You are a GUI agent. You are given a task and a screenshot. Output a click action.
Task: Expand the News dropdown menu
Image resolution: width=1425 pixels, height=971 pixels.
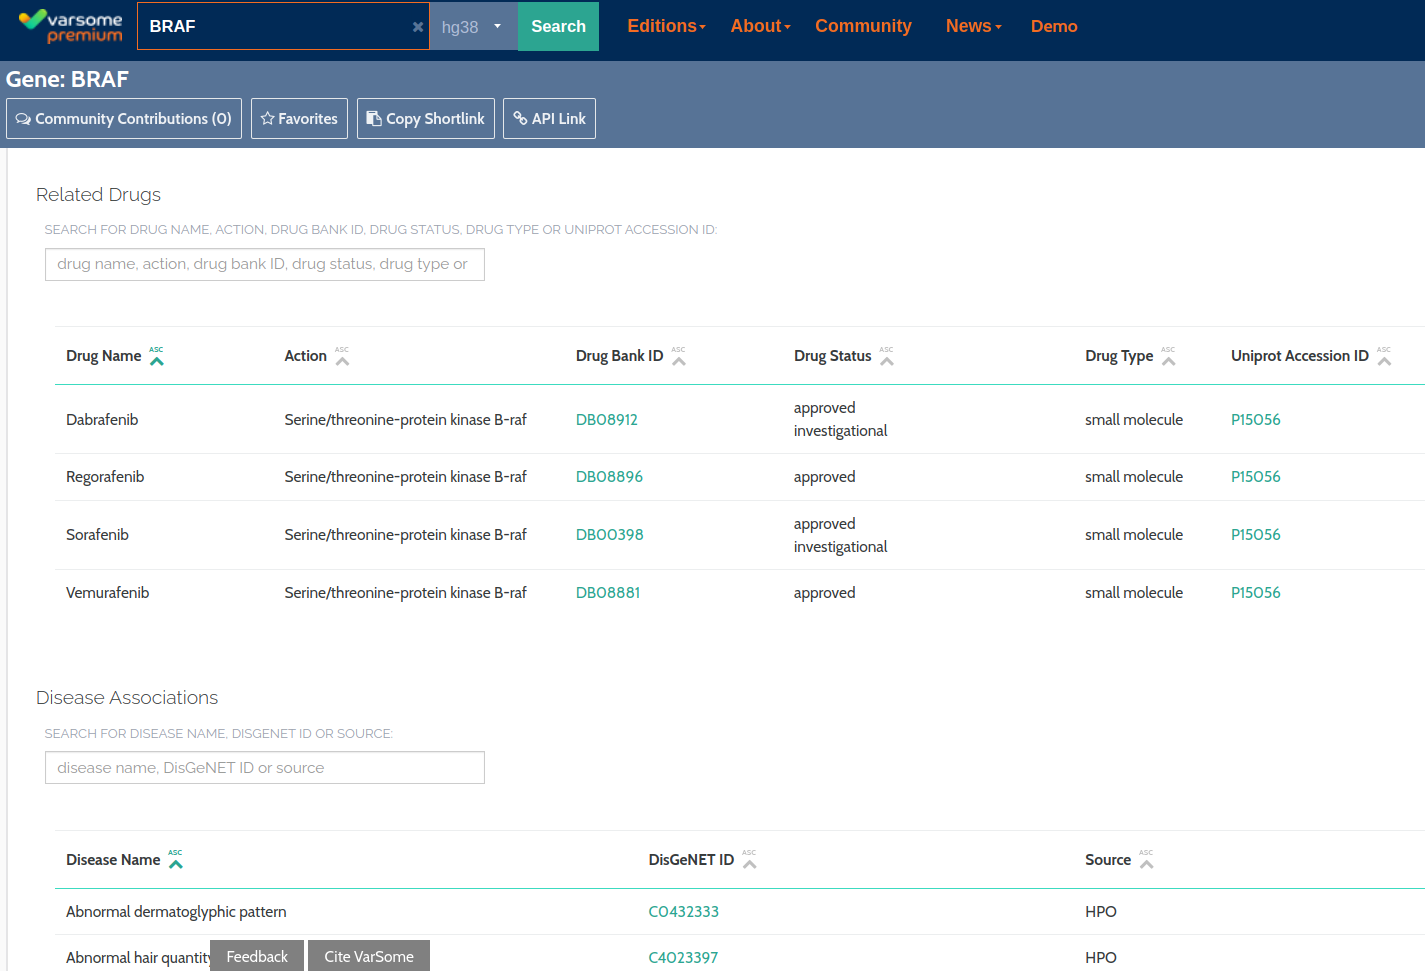[x=973, y=27]
